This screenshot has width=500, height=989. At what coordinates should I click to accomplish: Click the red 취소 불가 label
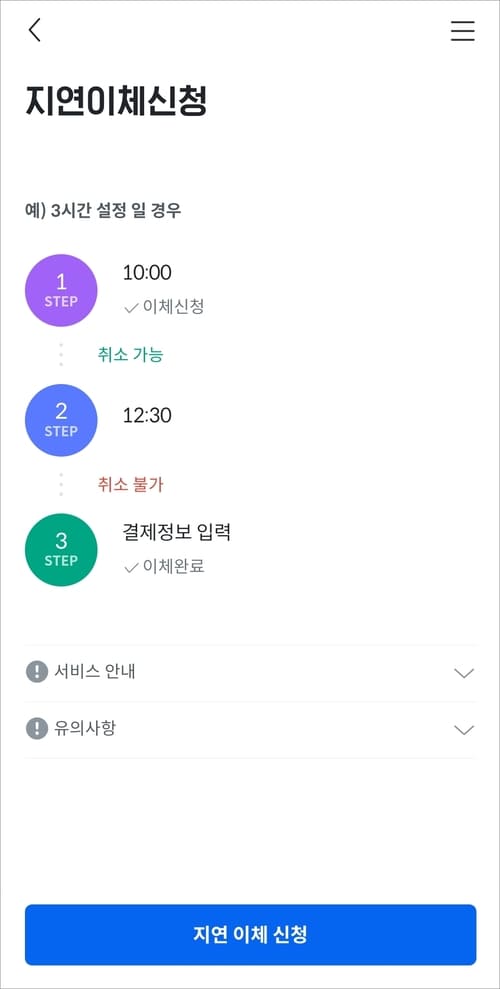[x=131, y=484]
